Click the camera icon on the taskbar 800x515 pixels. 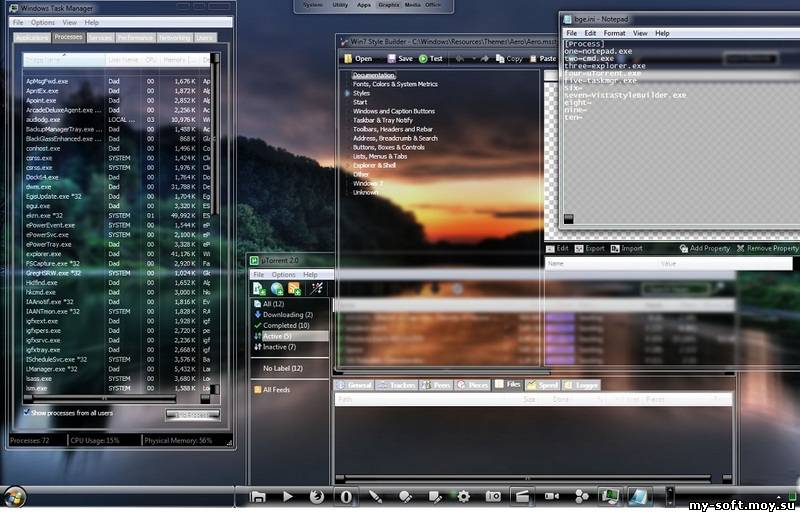pos(493,496)
